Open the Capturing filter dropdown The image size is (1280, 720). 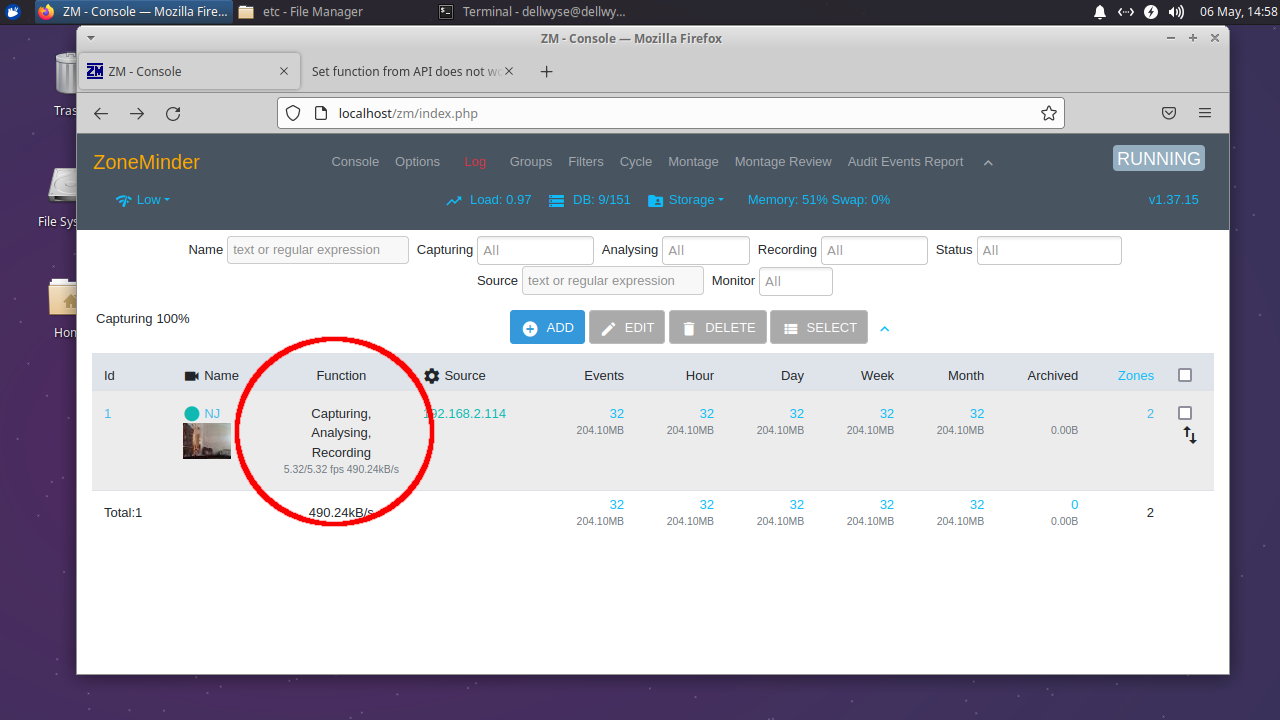coord(535,250)
